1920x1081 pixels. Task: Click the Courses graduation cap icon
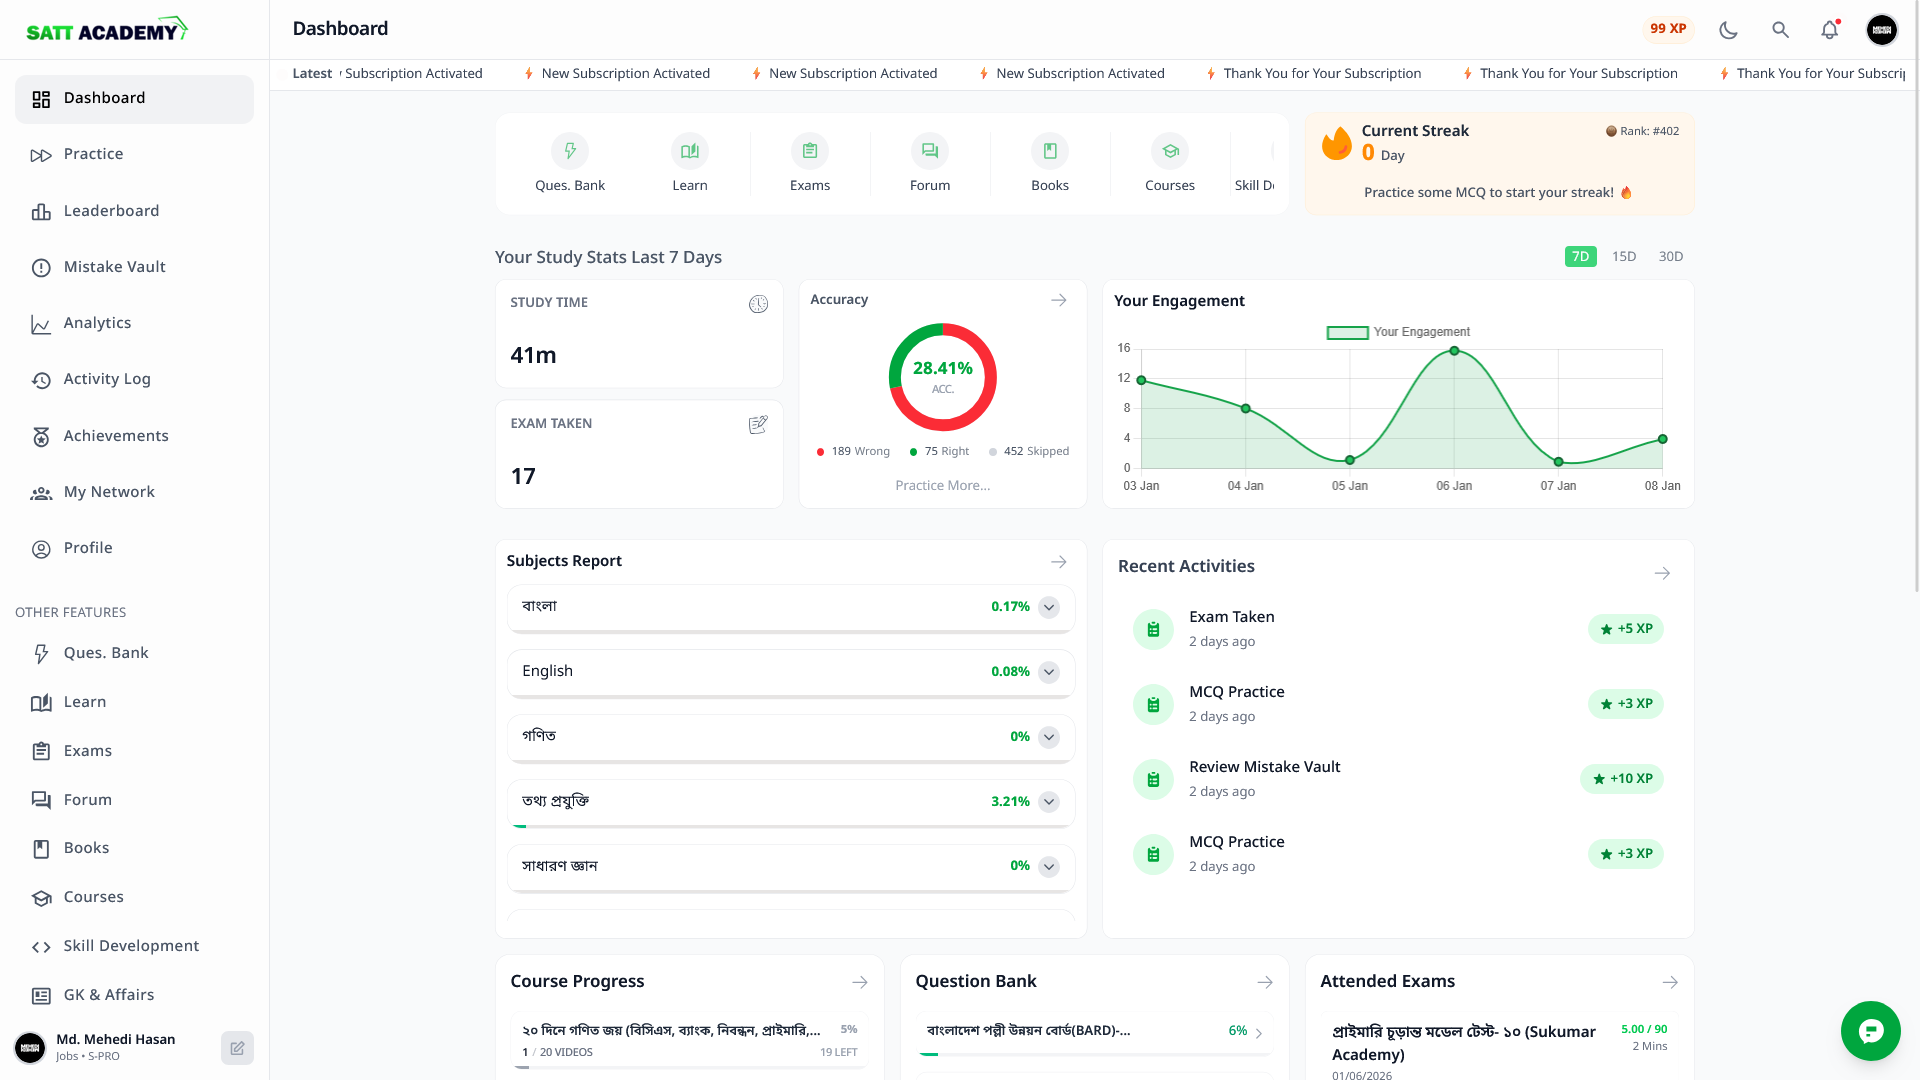click(1170, 151)
